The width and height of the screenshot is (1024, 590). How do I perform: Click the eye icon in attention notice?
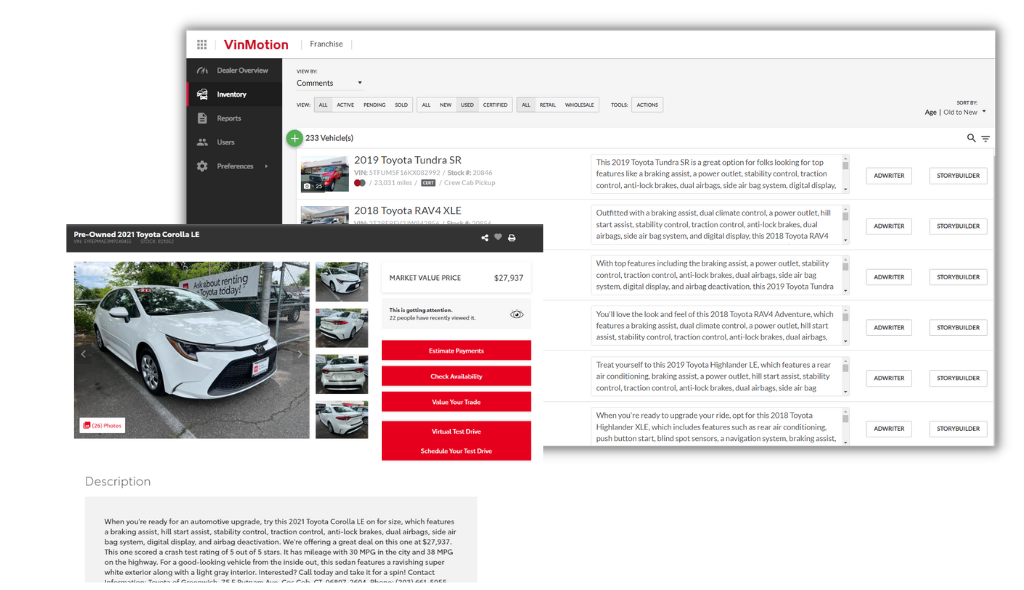[x=517, y=314]
